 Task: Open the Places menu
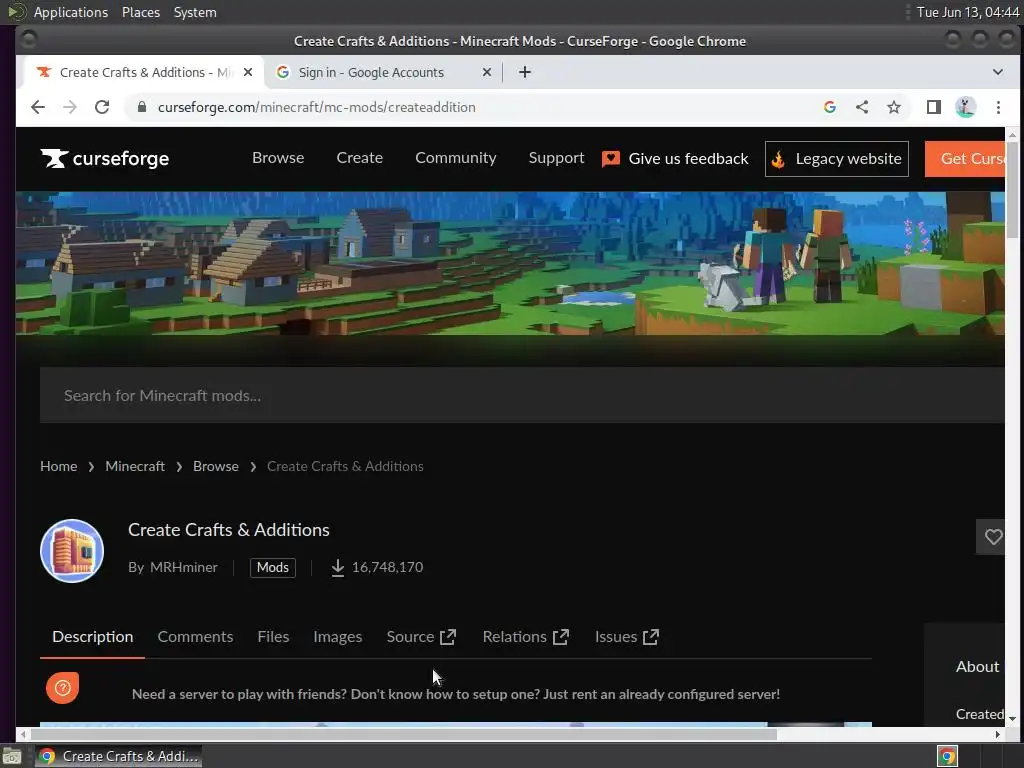[x=141, y=12]
